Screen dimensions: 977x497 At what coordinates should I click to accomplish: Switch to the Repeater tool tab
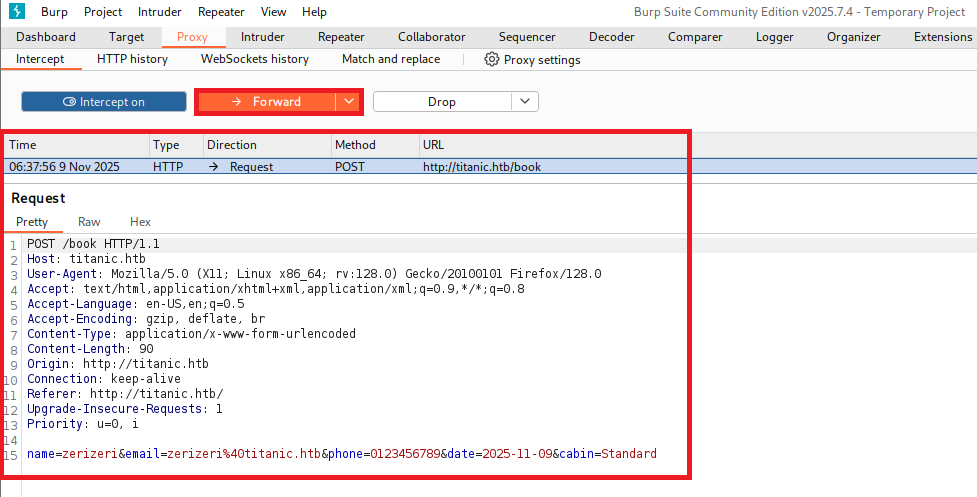click(341, 37)
